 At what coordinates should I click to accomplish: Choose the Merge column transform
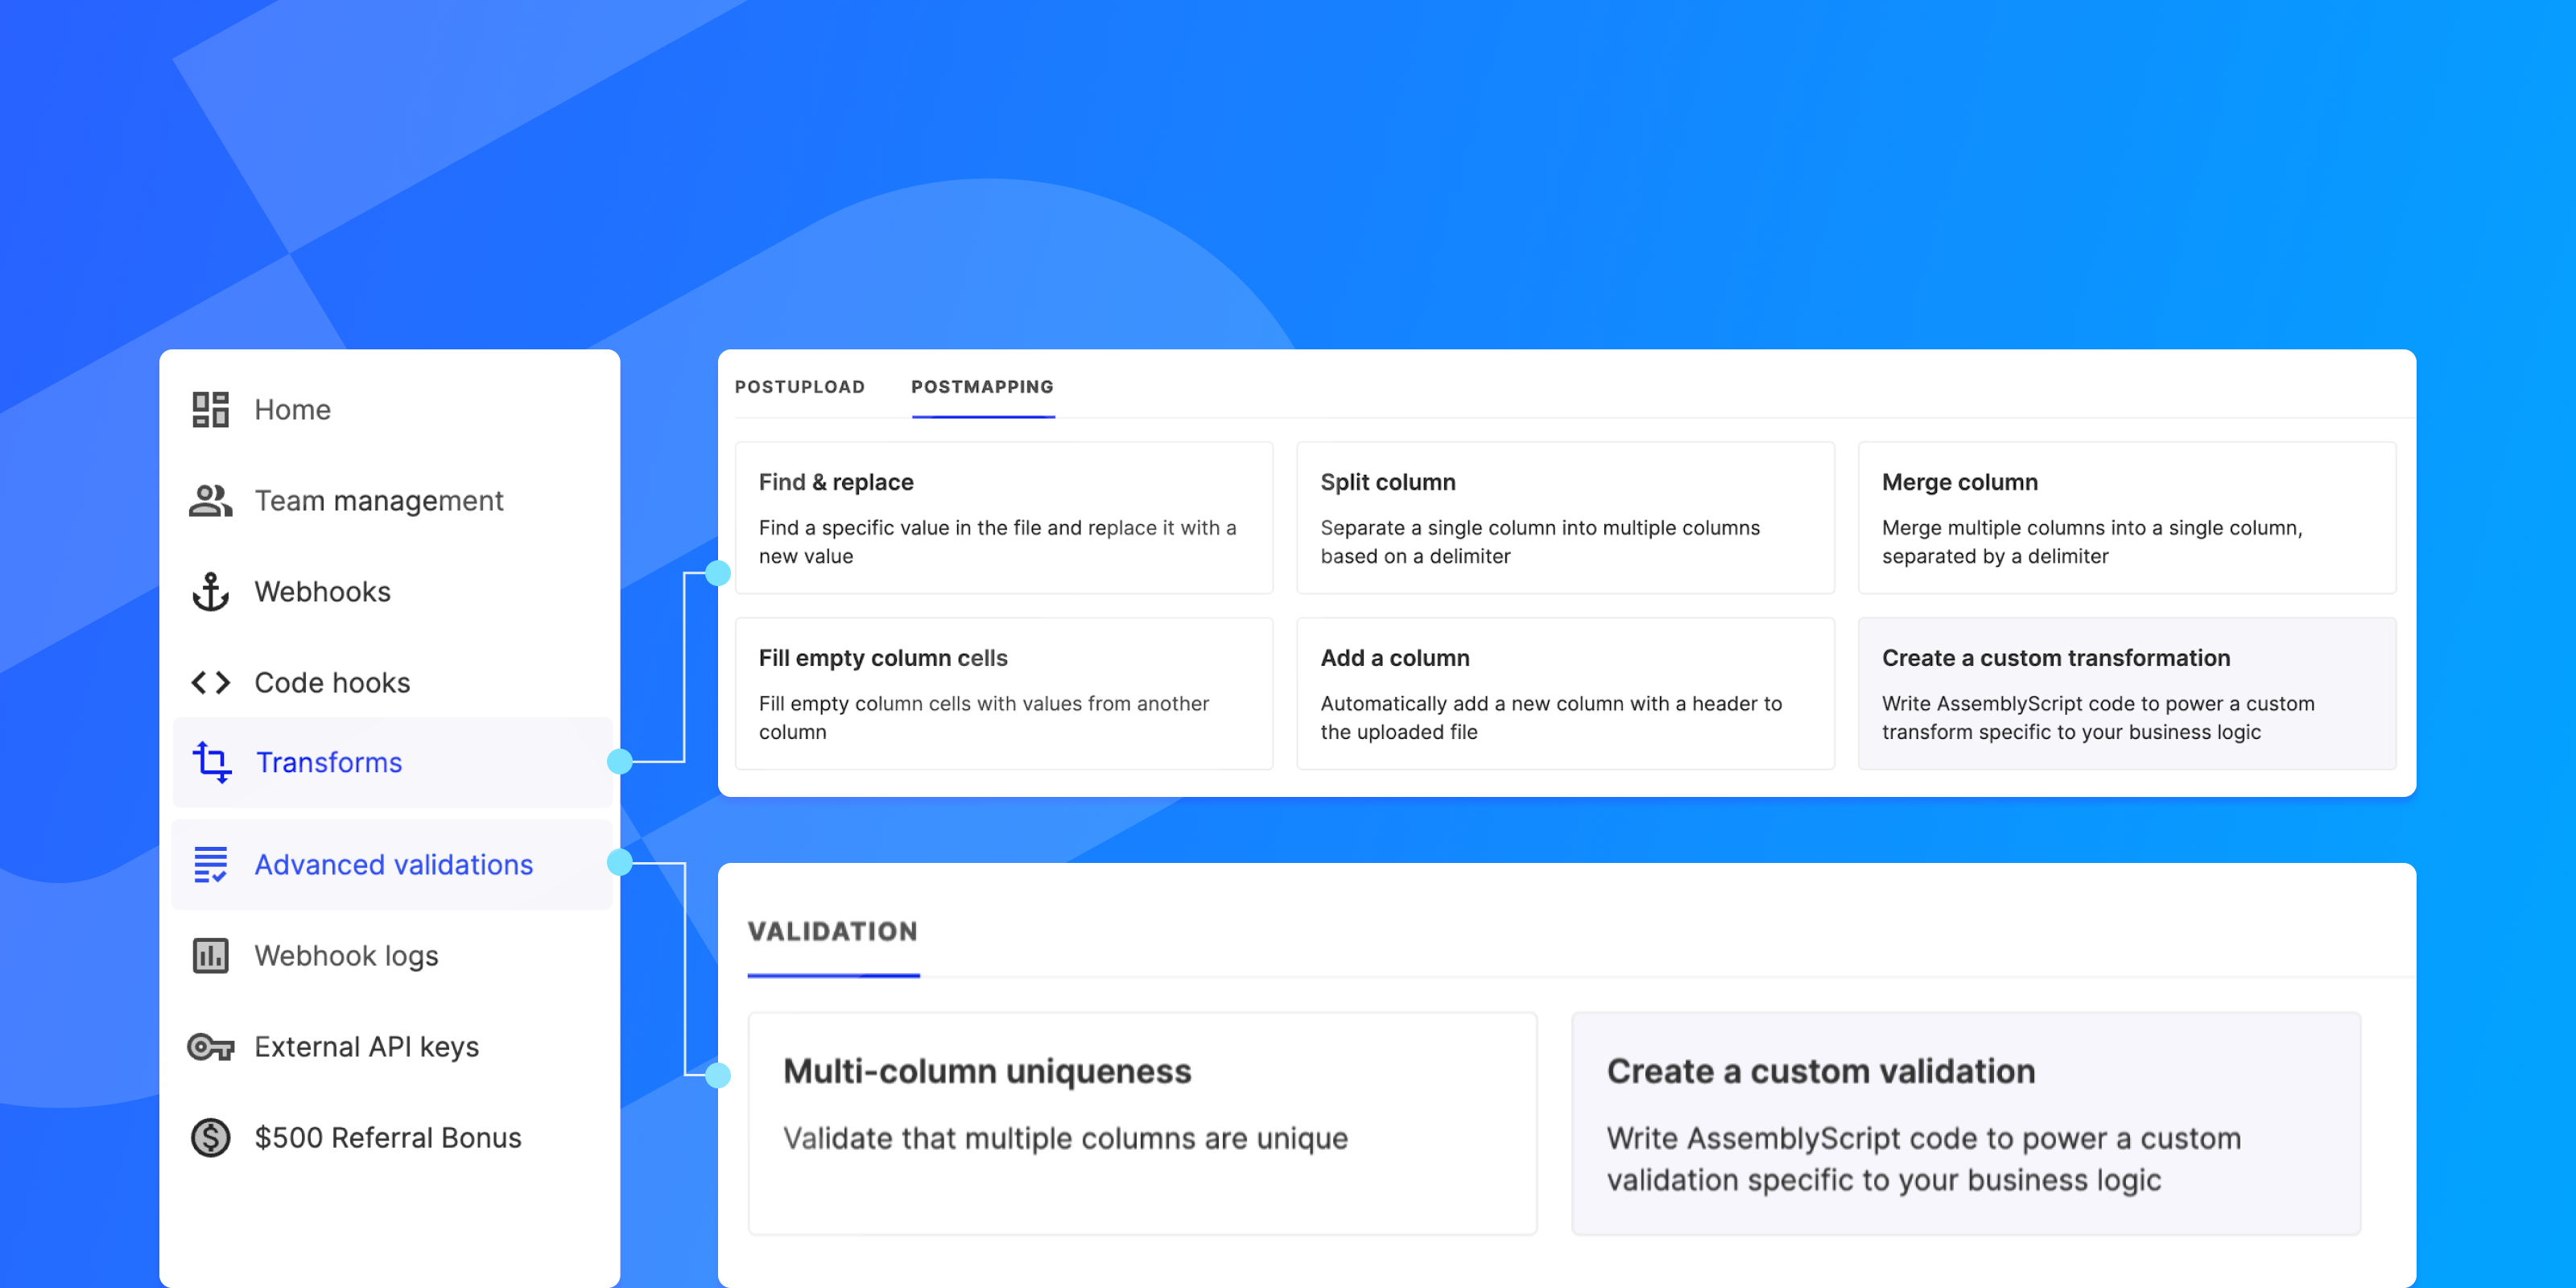pyautogui.click(x=2127, y=517)
